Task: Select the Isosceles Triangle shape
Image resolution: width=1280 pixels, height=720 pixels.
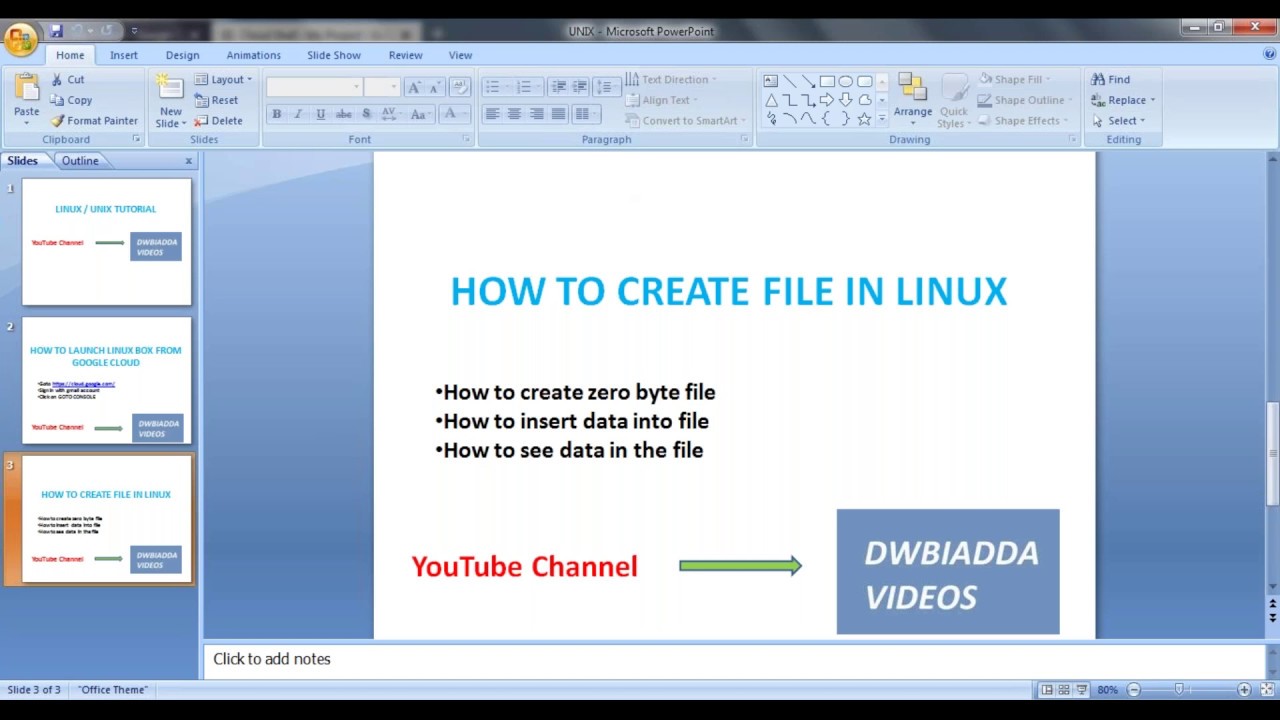Action: click(771, 100)
